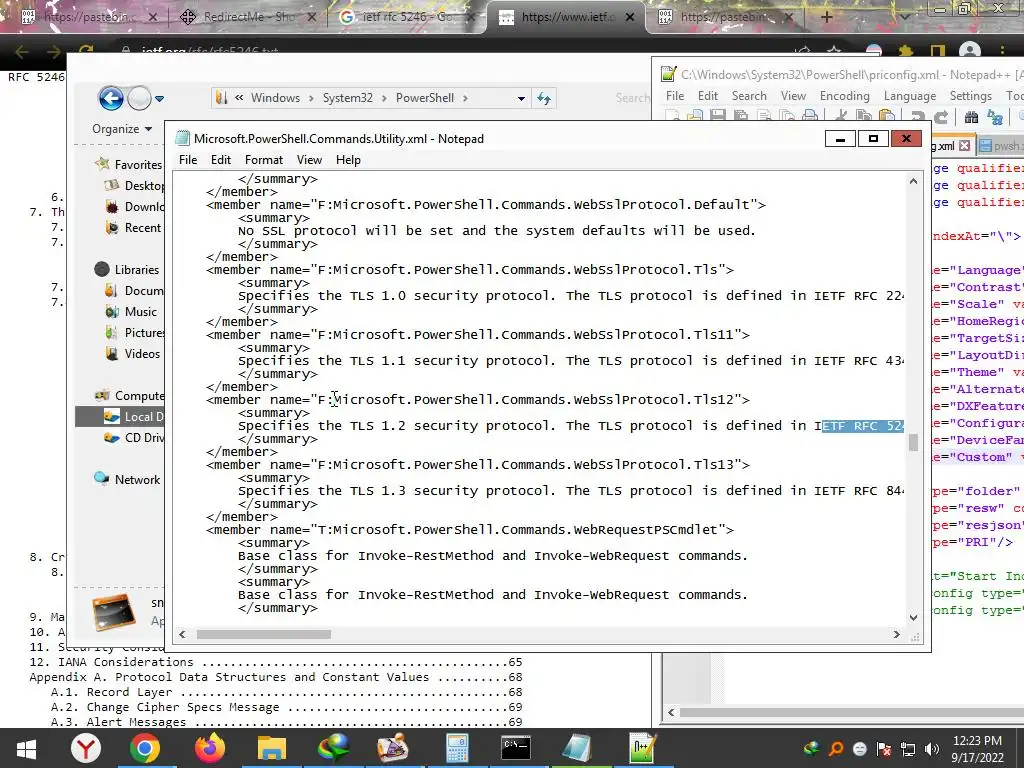Open Explorer recent locations dropdown arrow
The image size is (1024, 768).
point(159,99)
